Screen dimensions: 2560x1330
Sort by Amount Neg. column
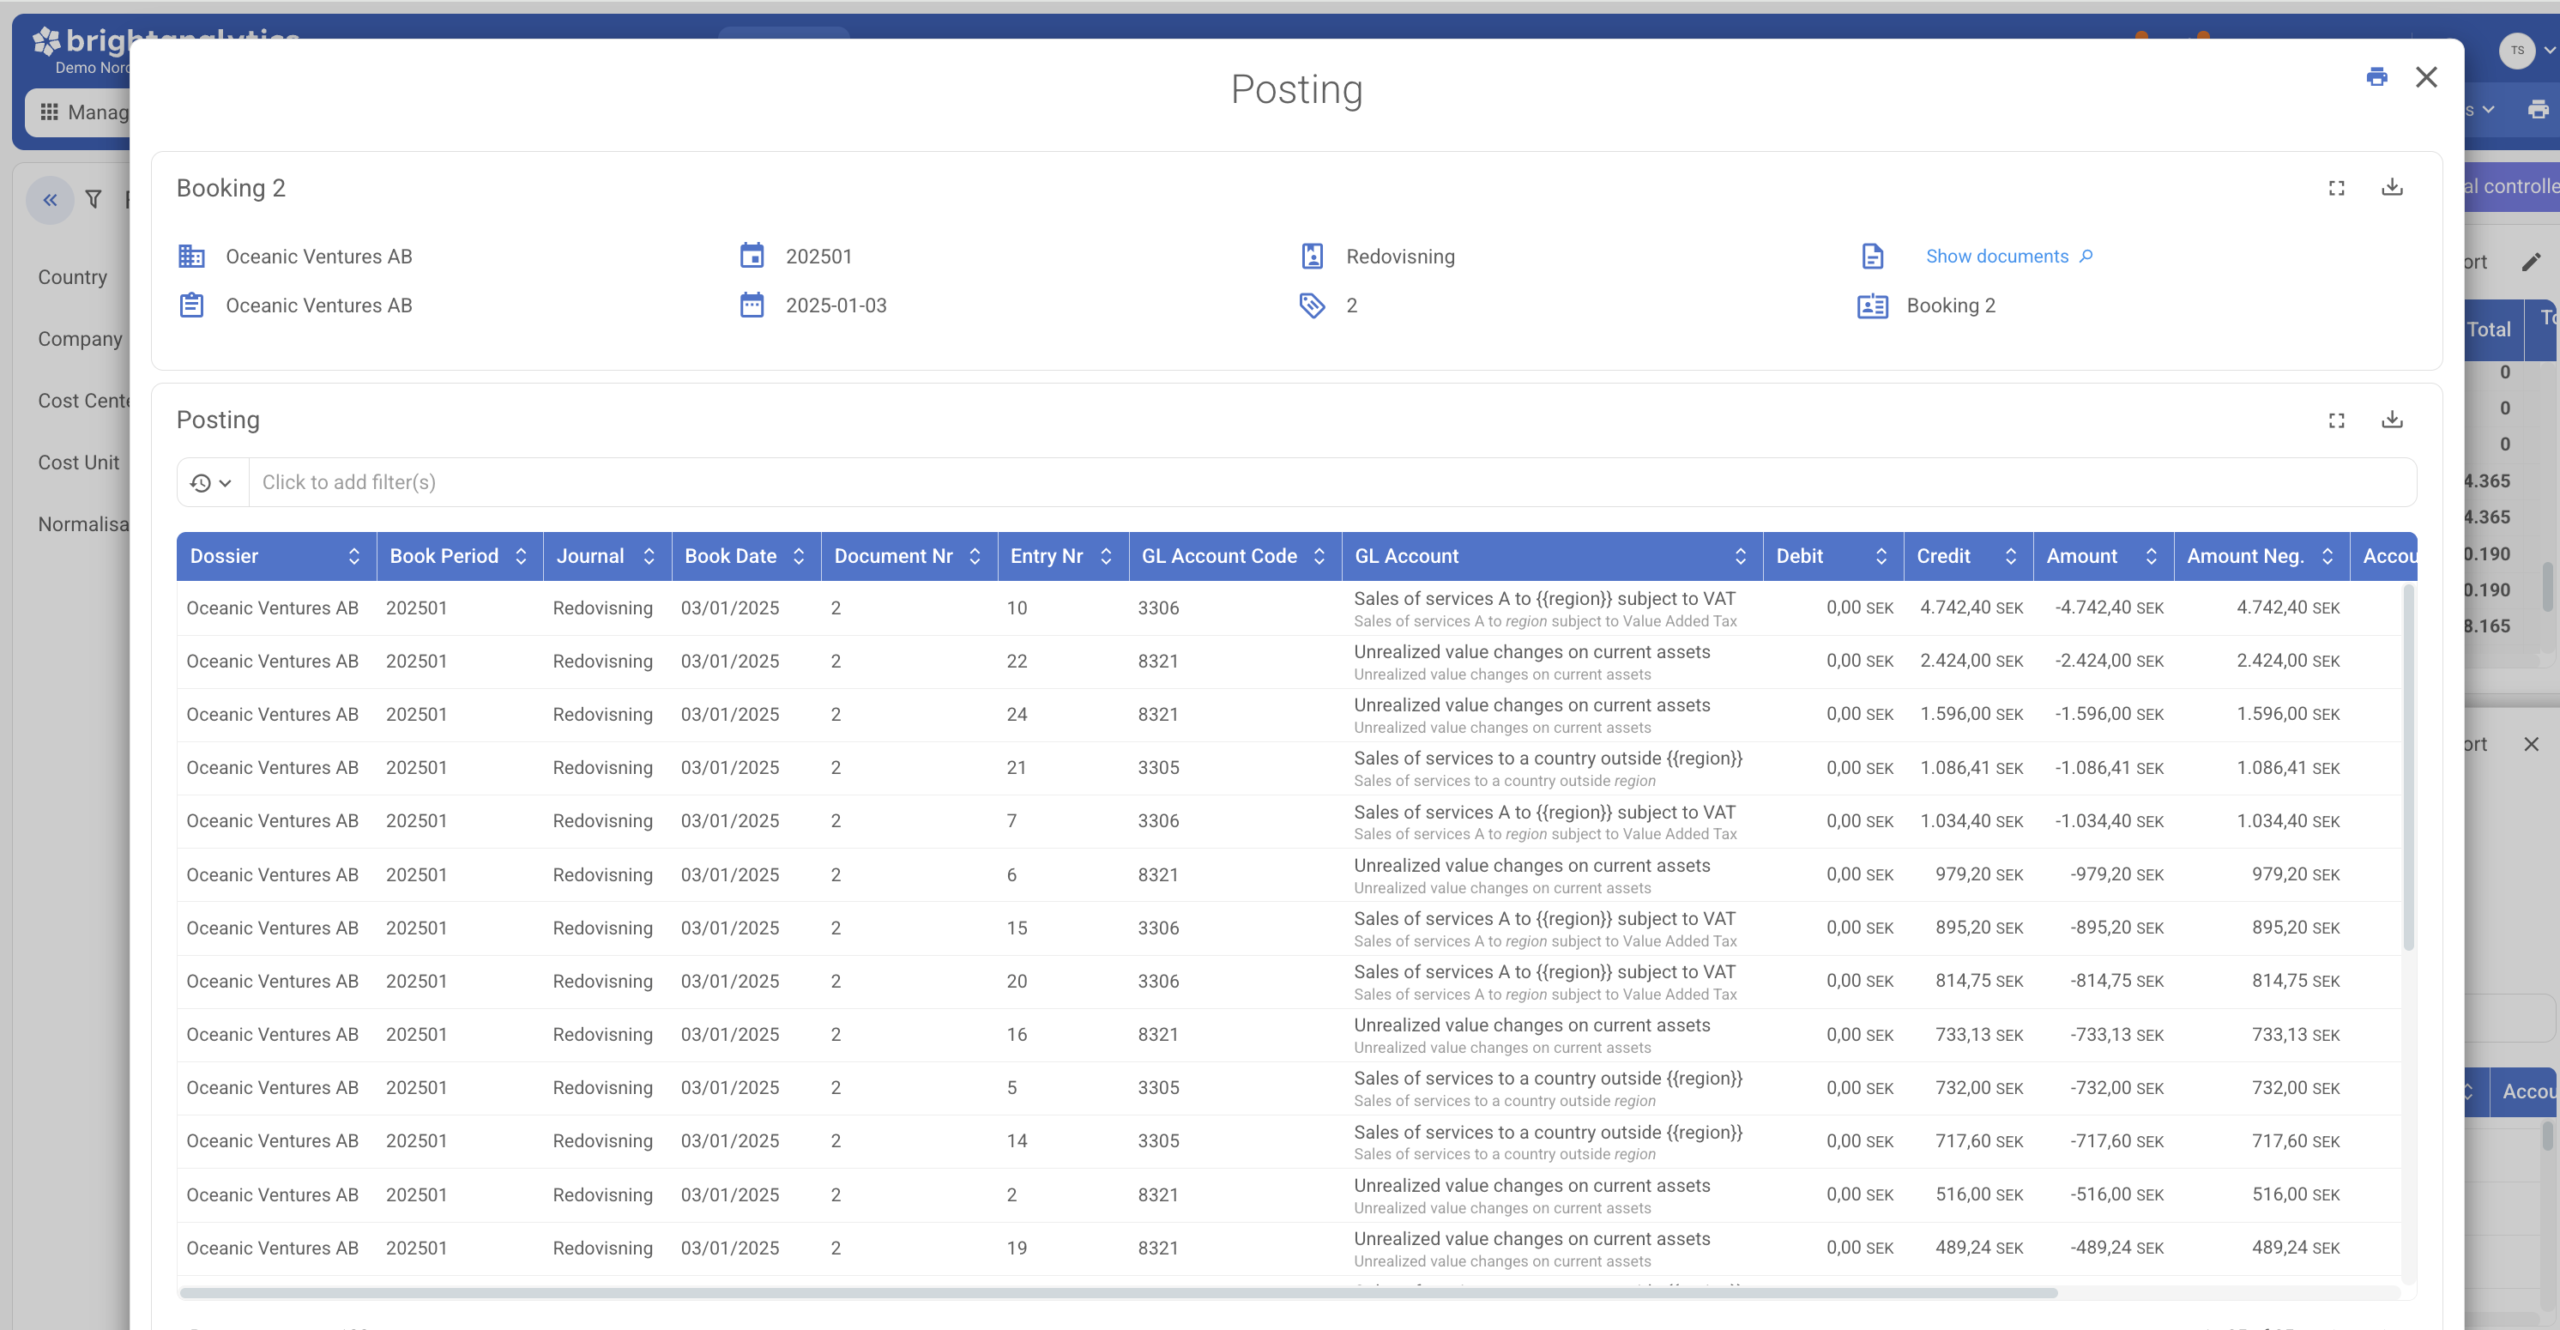pyautogui.click(x=2327, y=557)
